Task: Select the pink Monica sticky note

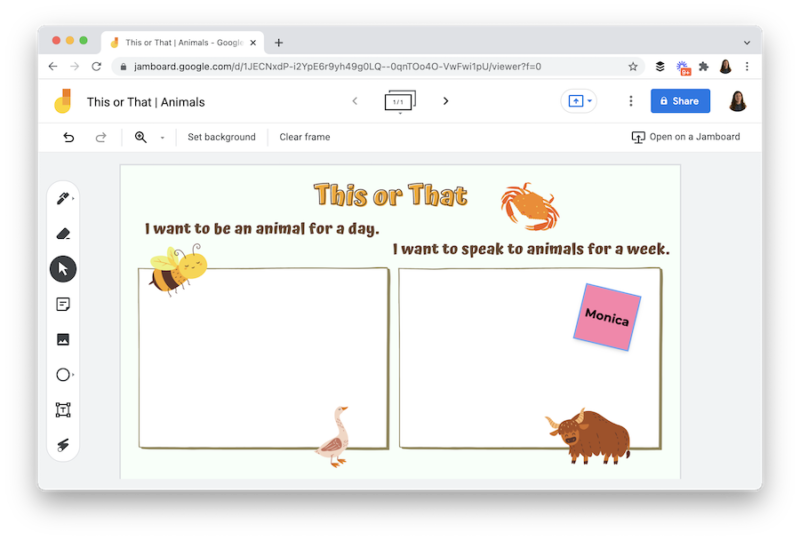Action: pos(607,317)
